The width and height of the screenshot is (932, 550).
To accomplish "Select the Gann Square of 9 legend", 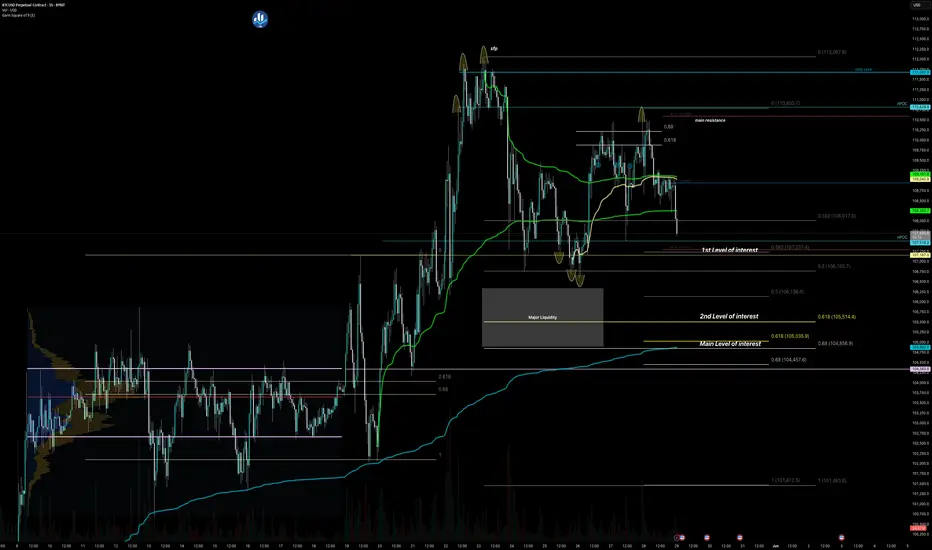I will [x=18, y=15].
